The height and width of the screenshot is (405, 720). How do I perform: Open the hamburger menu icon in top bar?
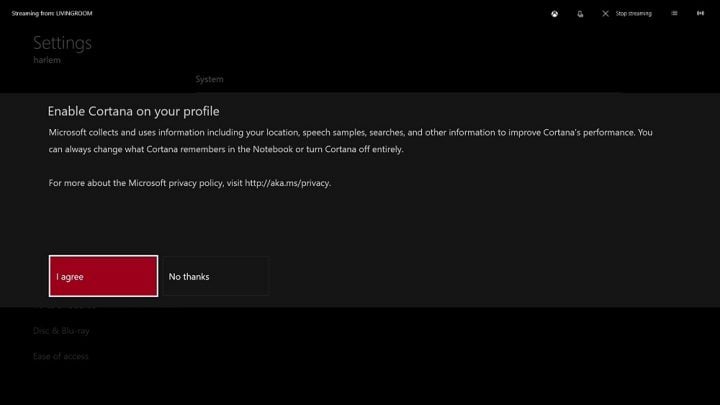(x=675, y=13)
